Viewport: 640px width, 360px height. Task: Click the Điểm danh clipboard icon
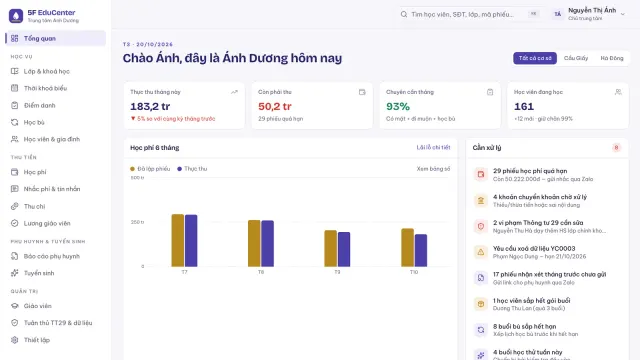pos(15,105)
